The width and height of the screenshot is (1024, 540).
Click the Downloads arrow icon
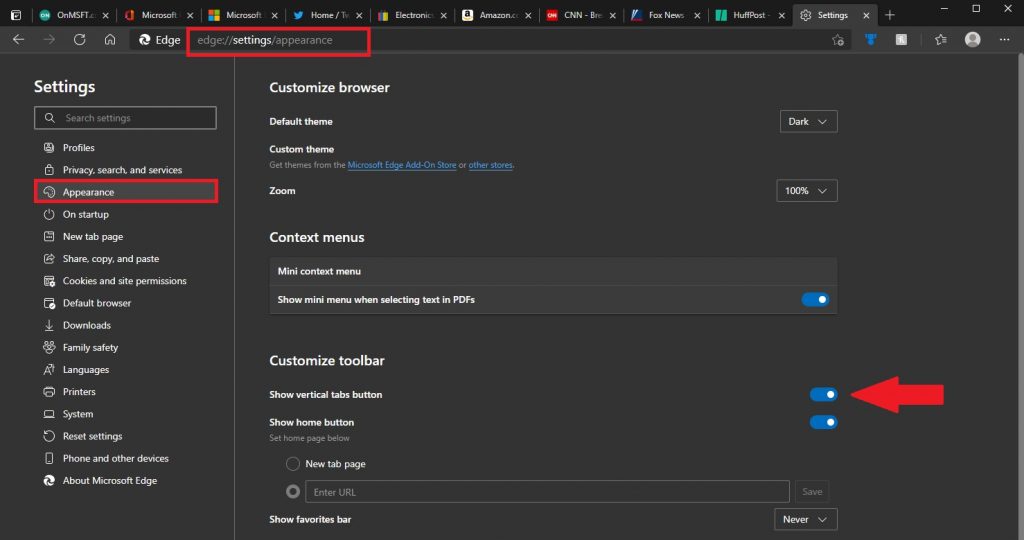tap(49, 325)
